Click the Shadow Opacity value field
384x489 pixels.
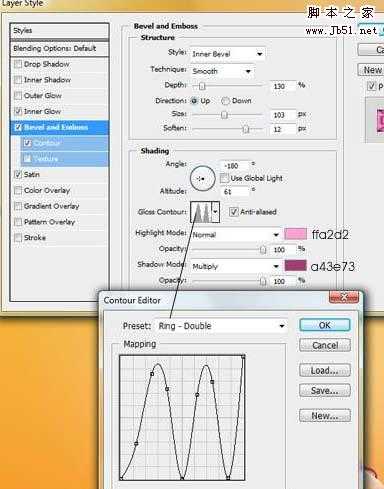pos(283,281)
